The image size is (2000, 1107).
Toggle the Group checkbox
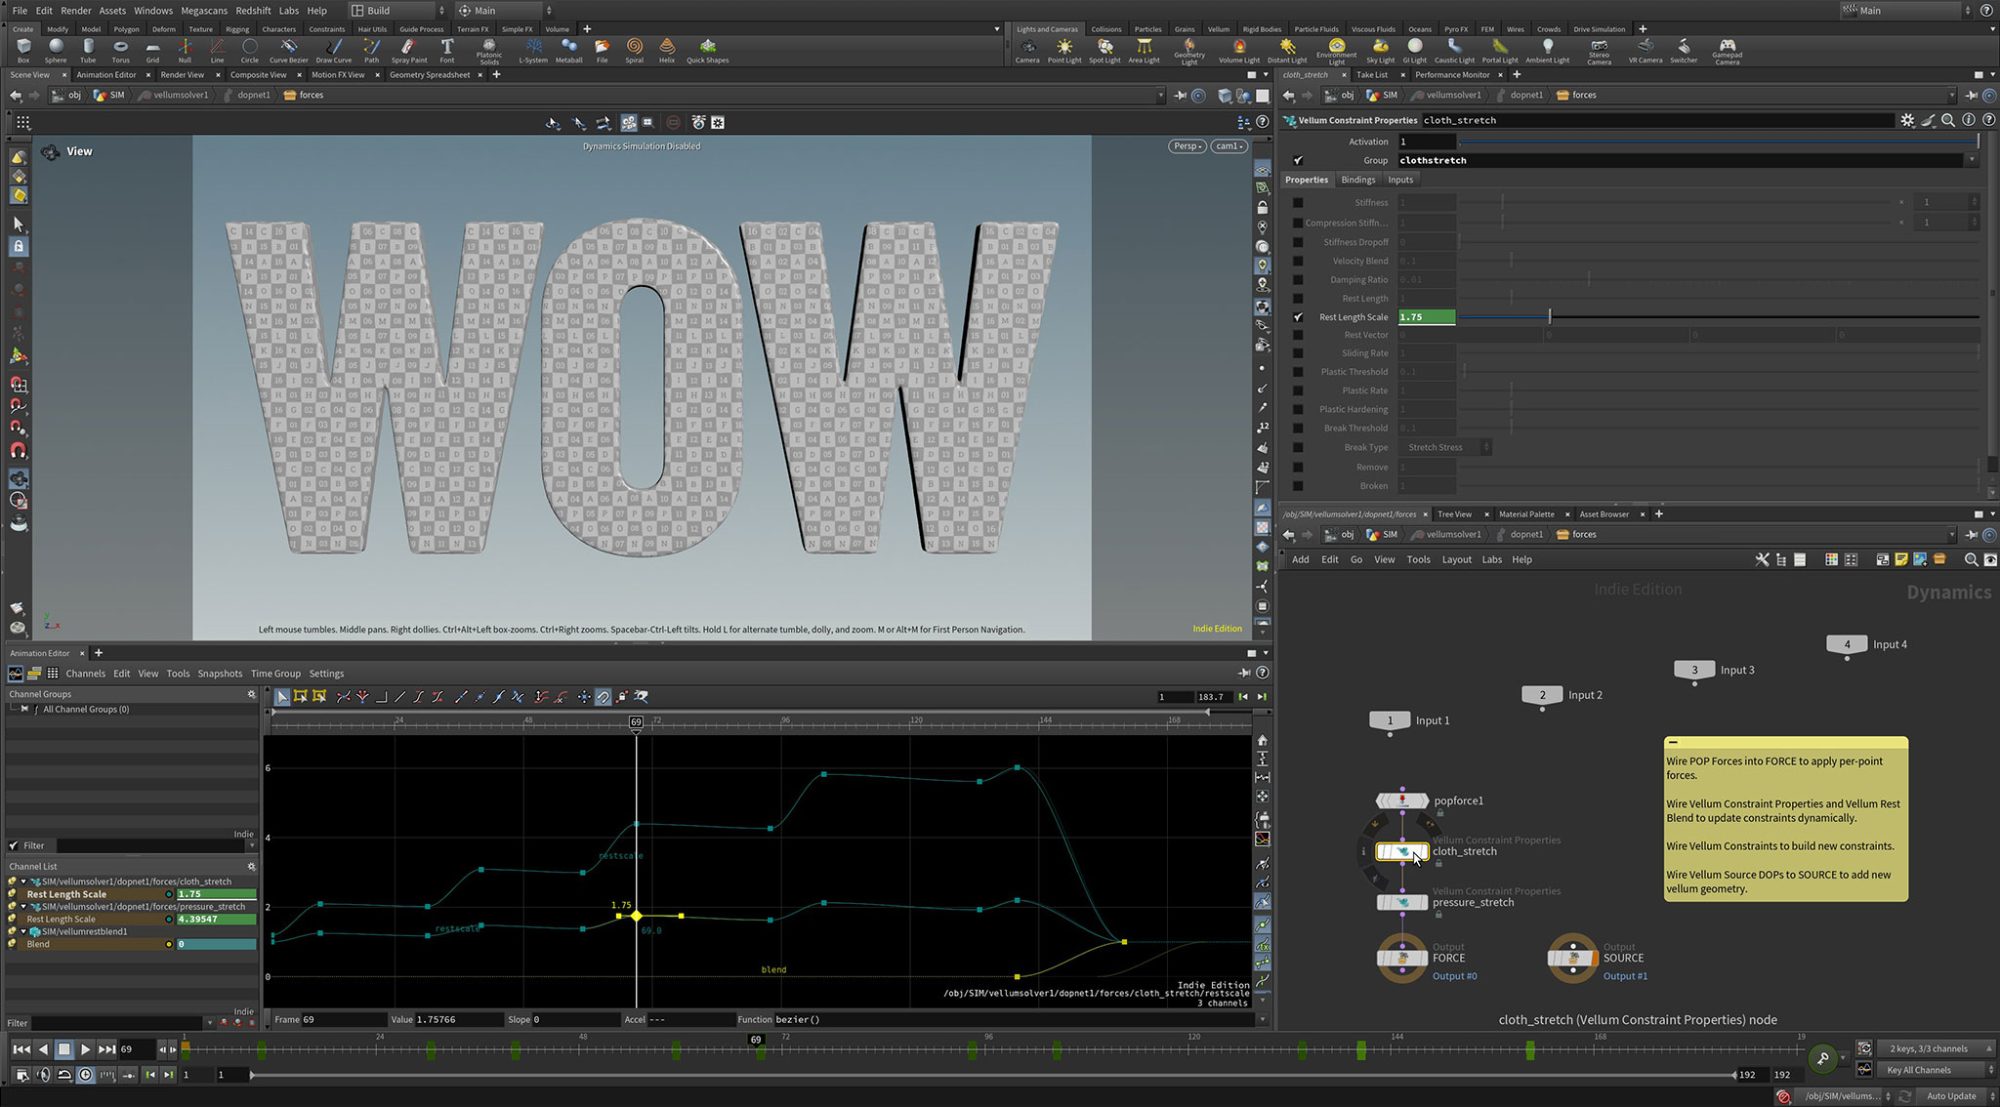click(1298, 160)
